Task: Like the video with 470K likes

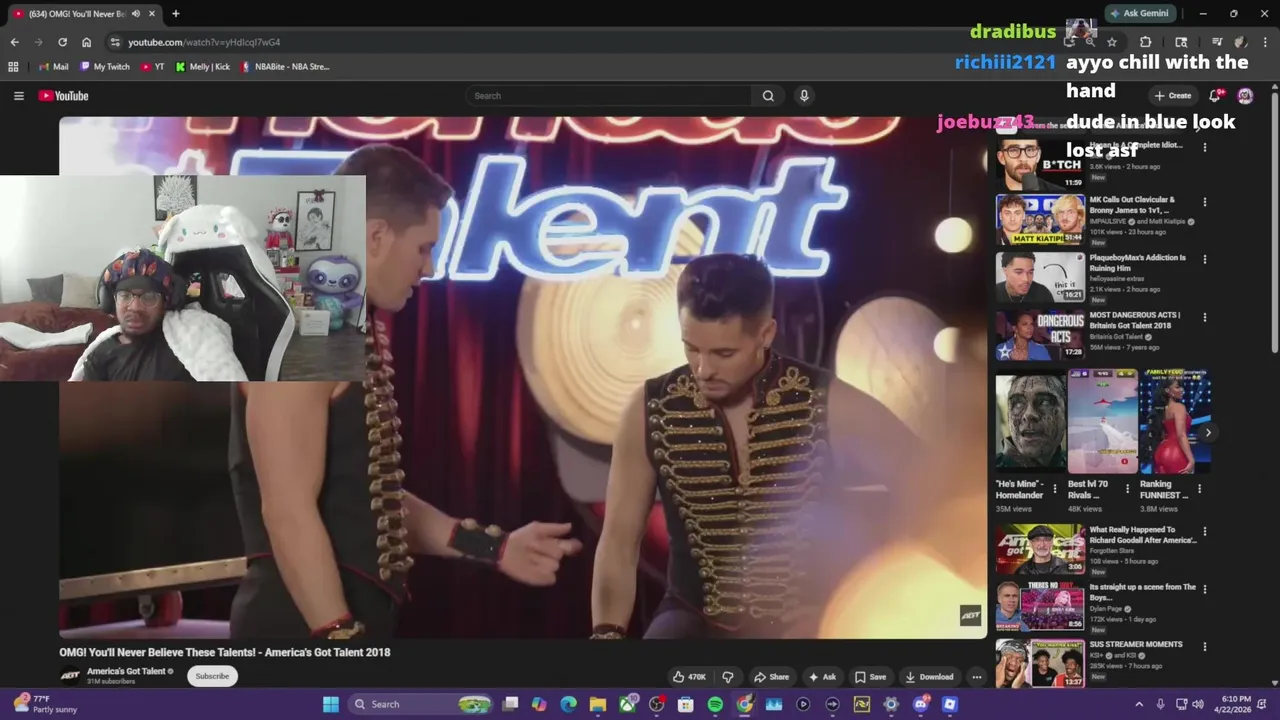Action: point(690,677)
